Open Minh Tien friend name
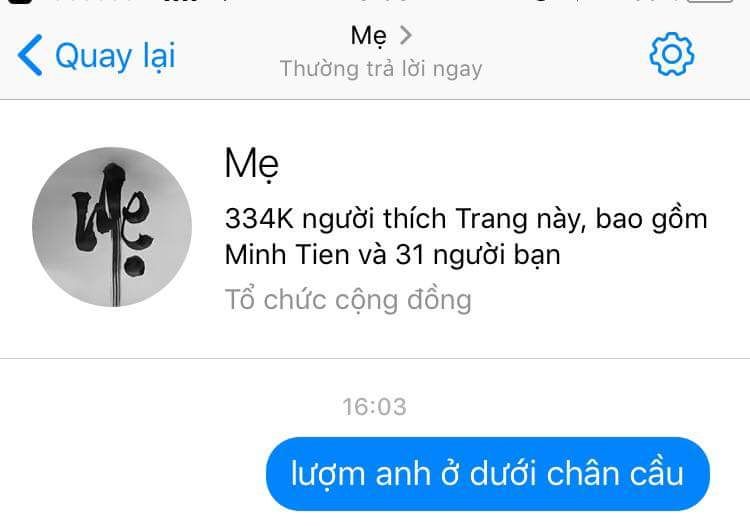The width and height of the screenshot is (750, 526). pos(287,254)
